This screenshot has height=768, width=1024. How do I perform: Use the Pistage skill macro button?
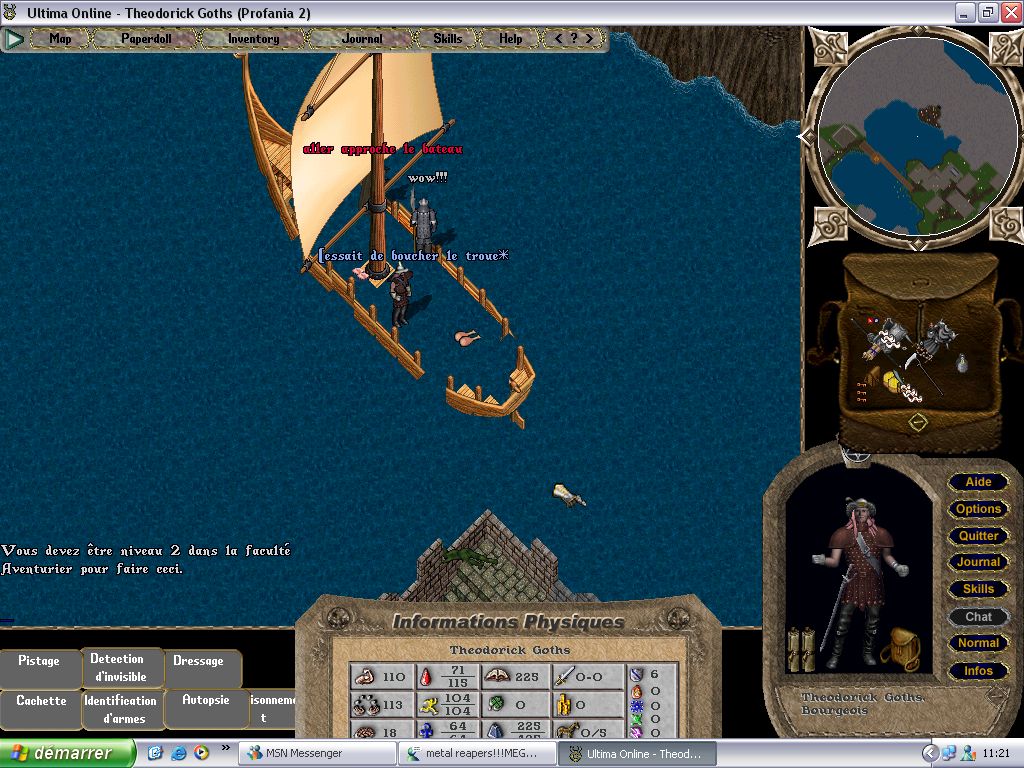tap(39, 661)
